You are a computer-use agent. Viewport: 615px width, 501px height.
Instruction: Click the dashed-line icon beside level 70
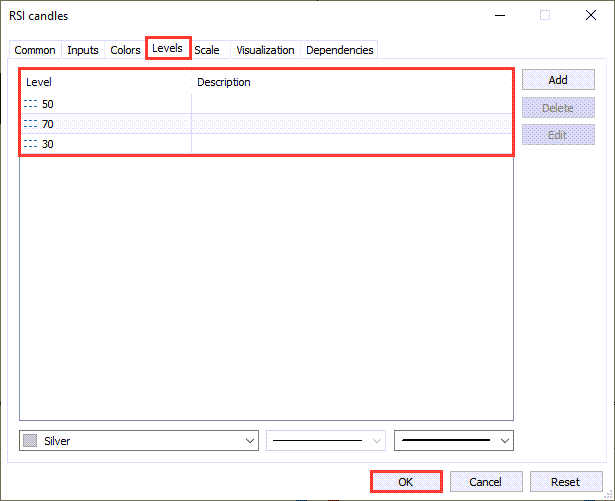point(31,124)
